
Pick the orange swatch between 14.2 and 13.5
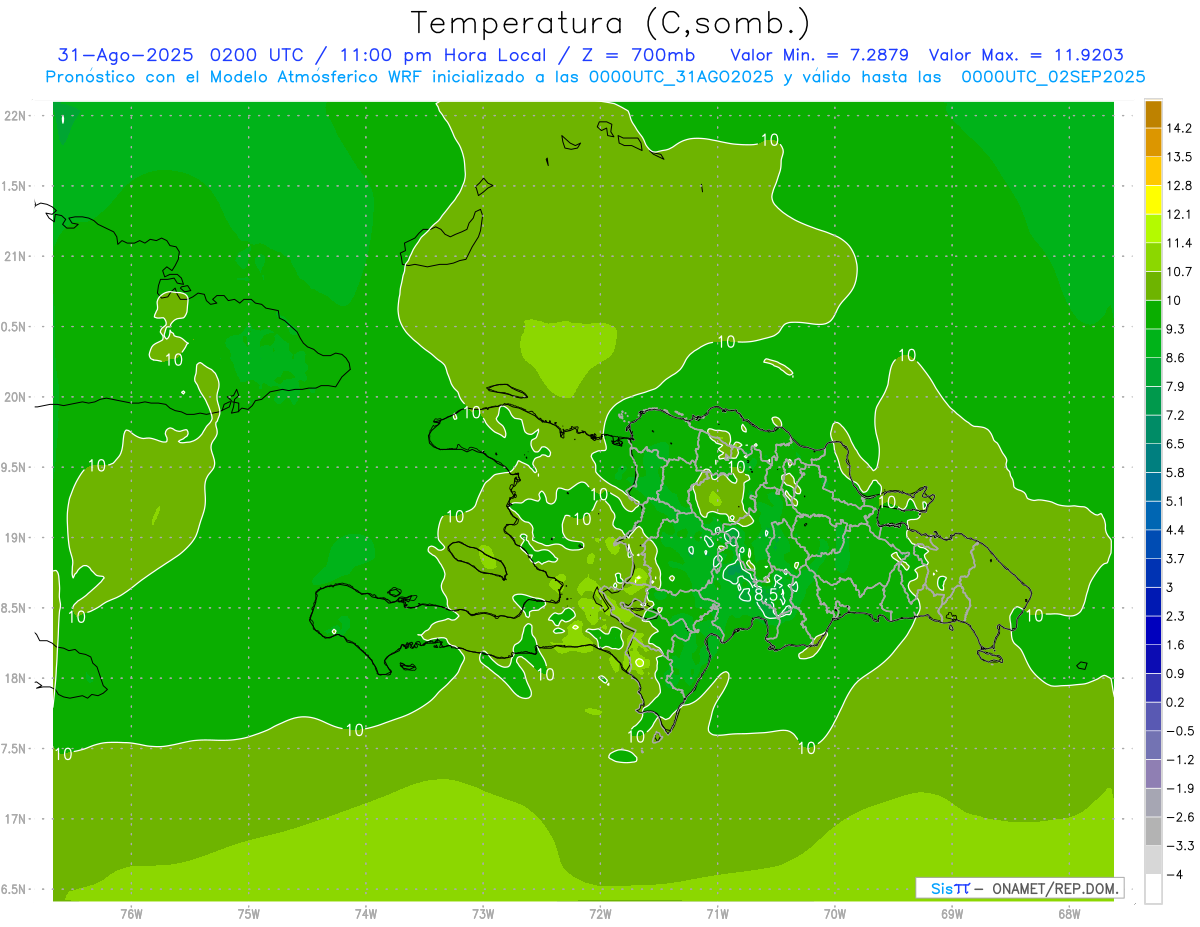point(1153,142)
